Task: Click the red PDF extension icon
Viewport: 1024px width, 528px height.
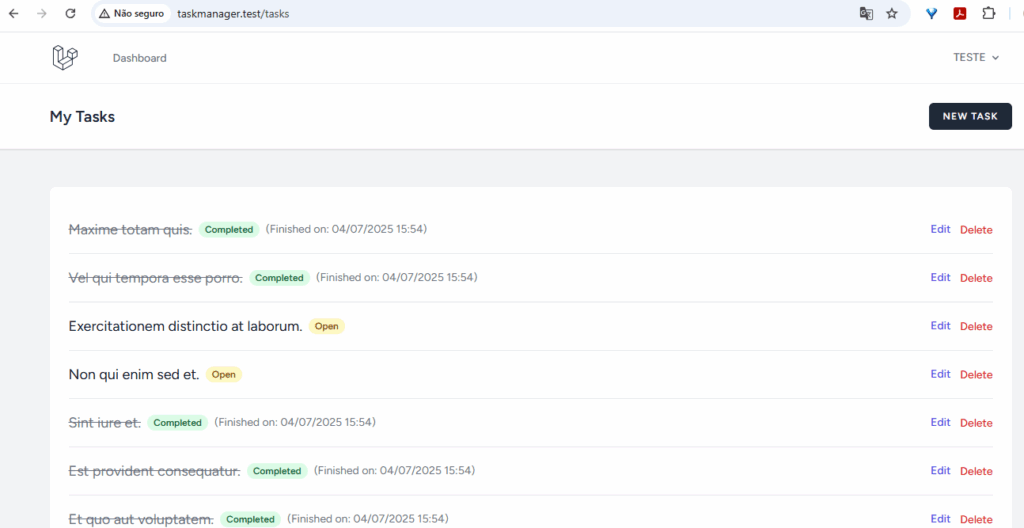Action: coord(959,14)
